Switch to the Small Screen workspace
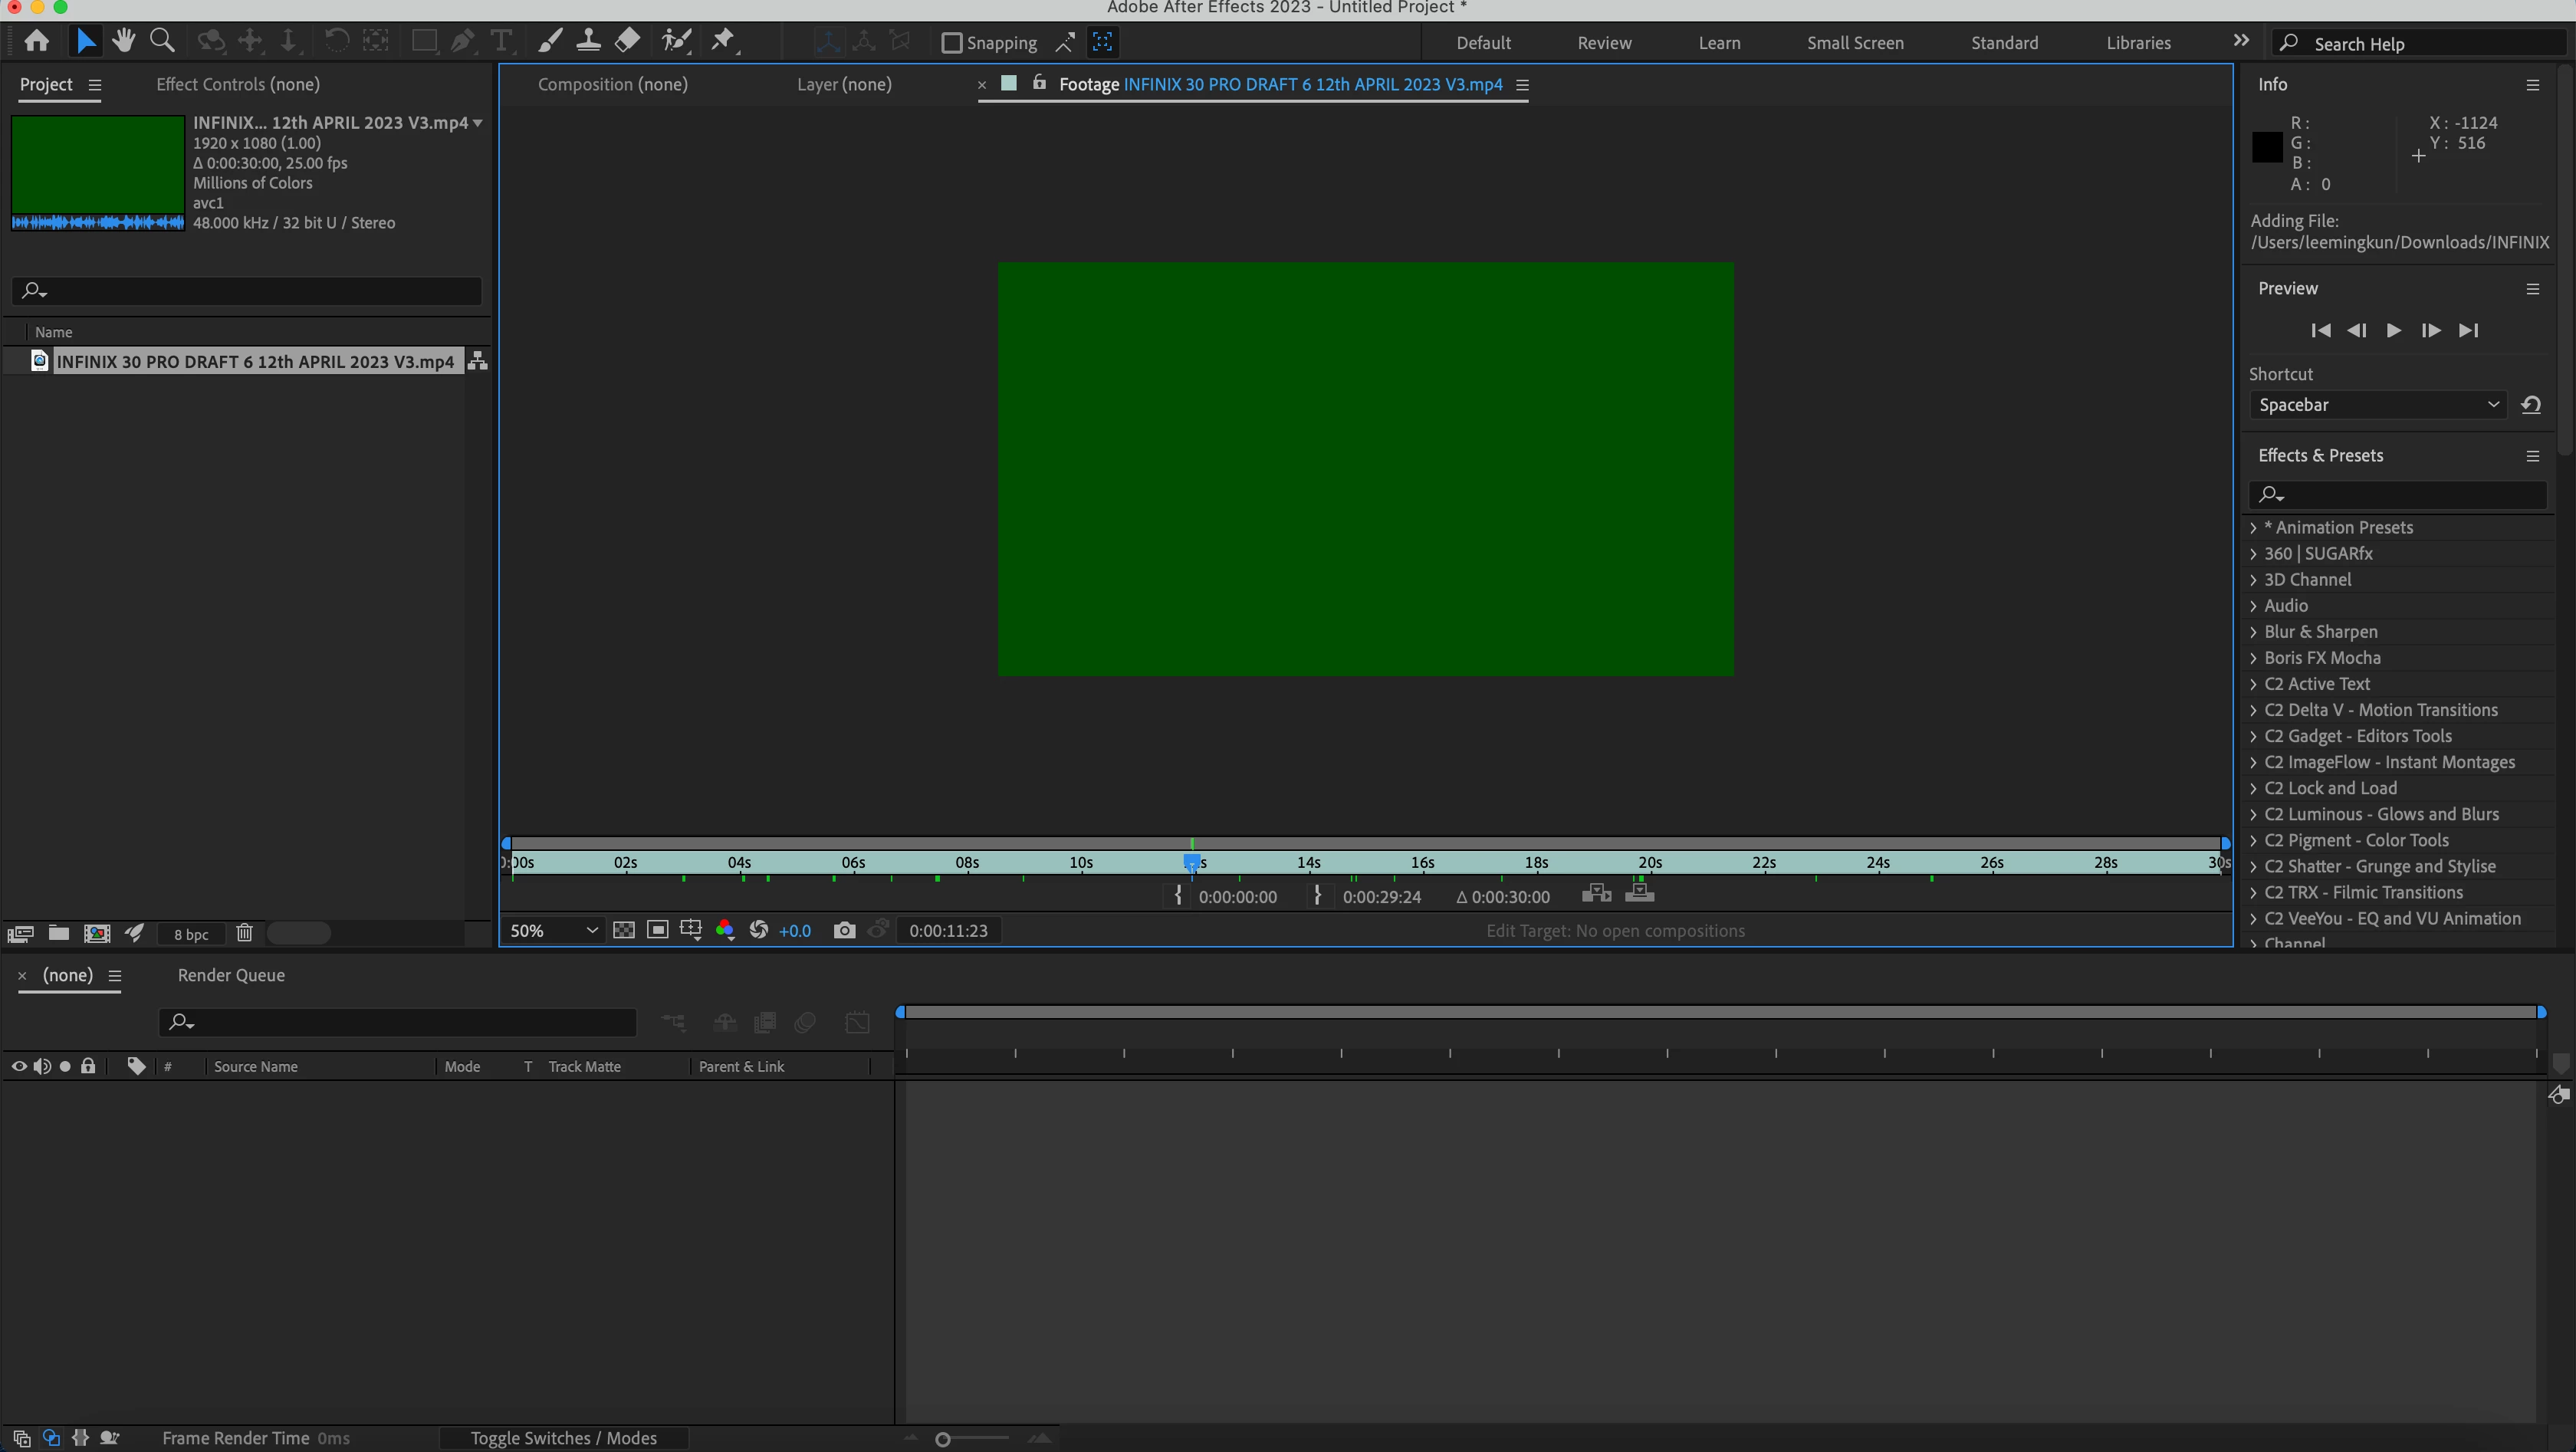The height and width of the screenshot is (1452, 2576). (1855, 43)
